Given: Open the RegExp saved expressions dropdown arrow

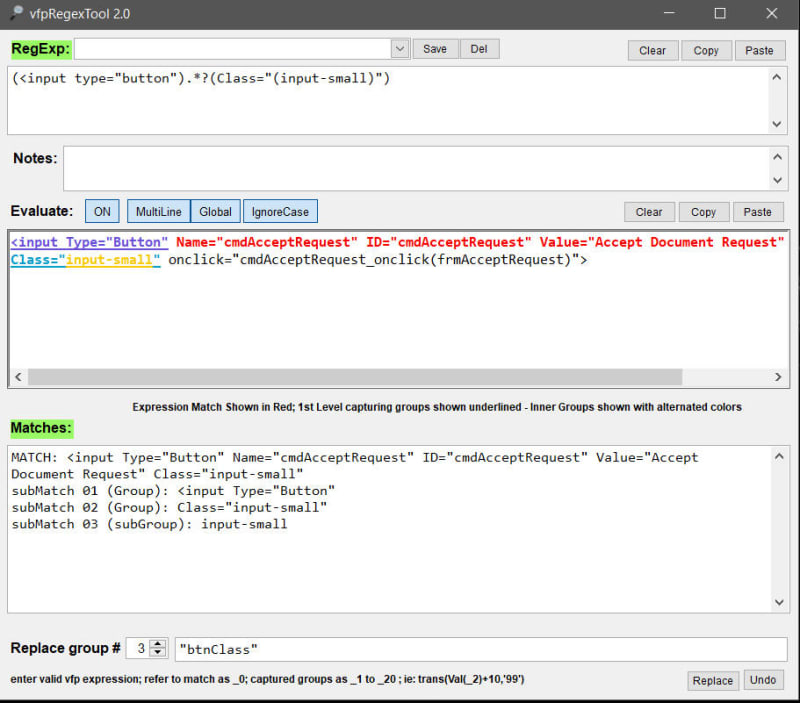Looking at the screenshot, I should (x=400, y=49).
